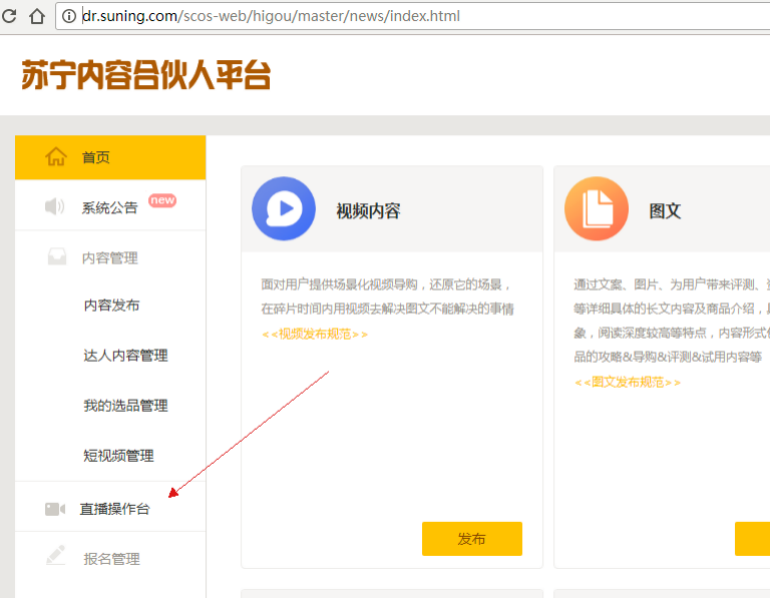Click the inbox icon beside 内容管理
Image resolution: width=770 pixels, height=598 pixels.
(57, 257)
